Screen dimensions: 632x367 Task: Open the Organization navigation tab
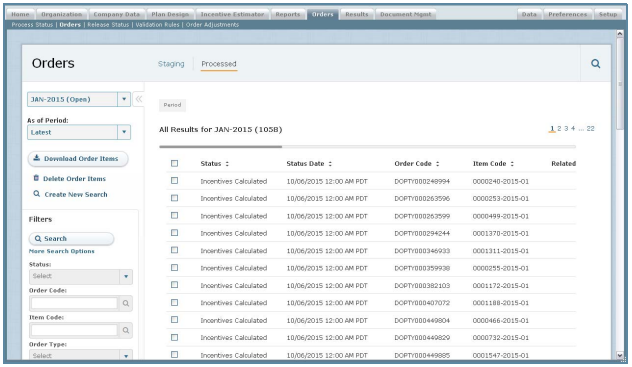[x=62, y=14]
